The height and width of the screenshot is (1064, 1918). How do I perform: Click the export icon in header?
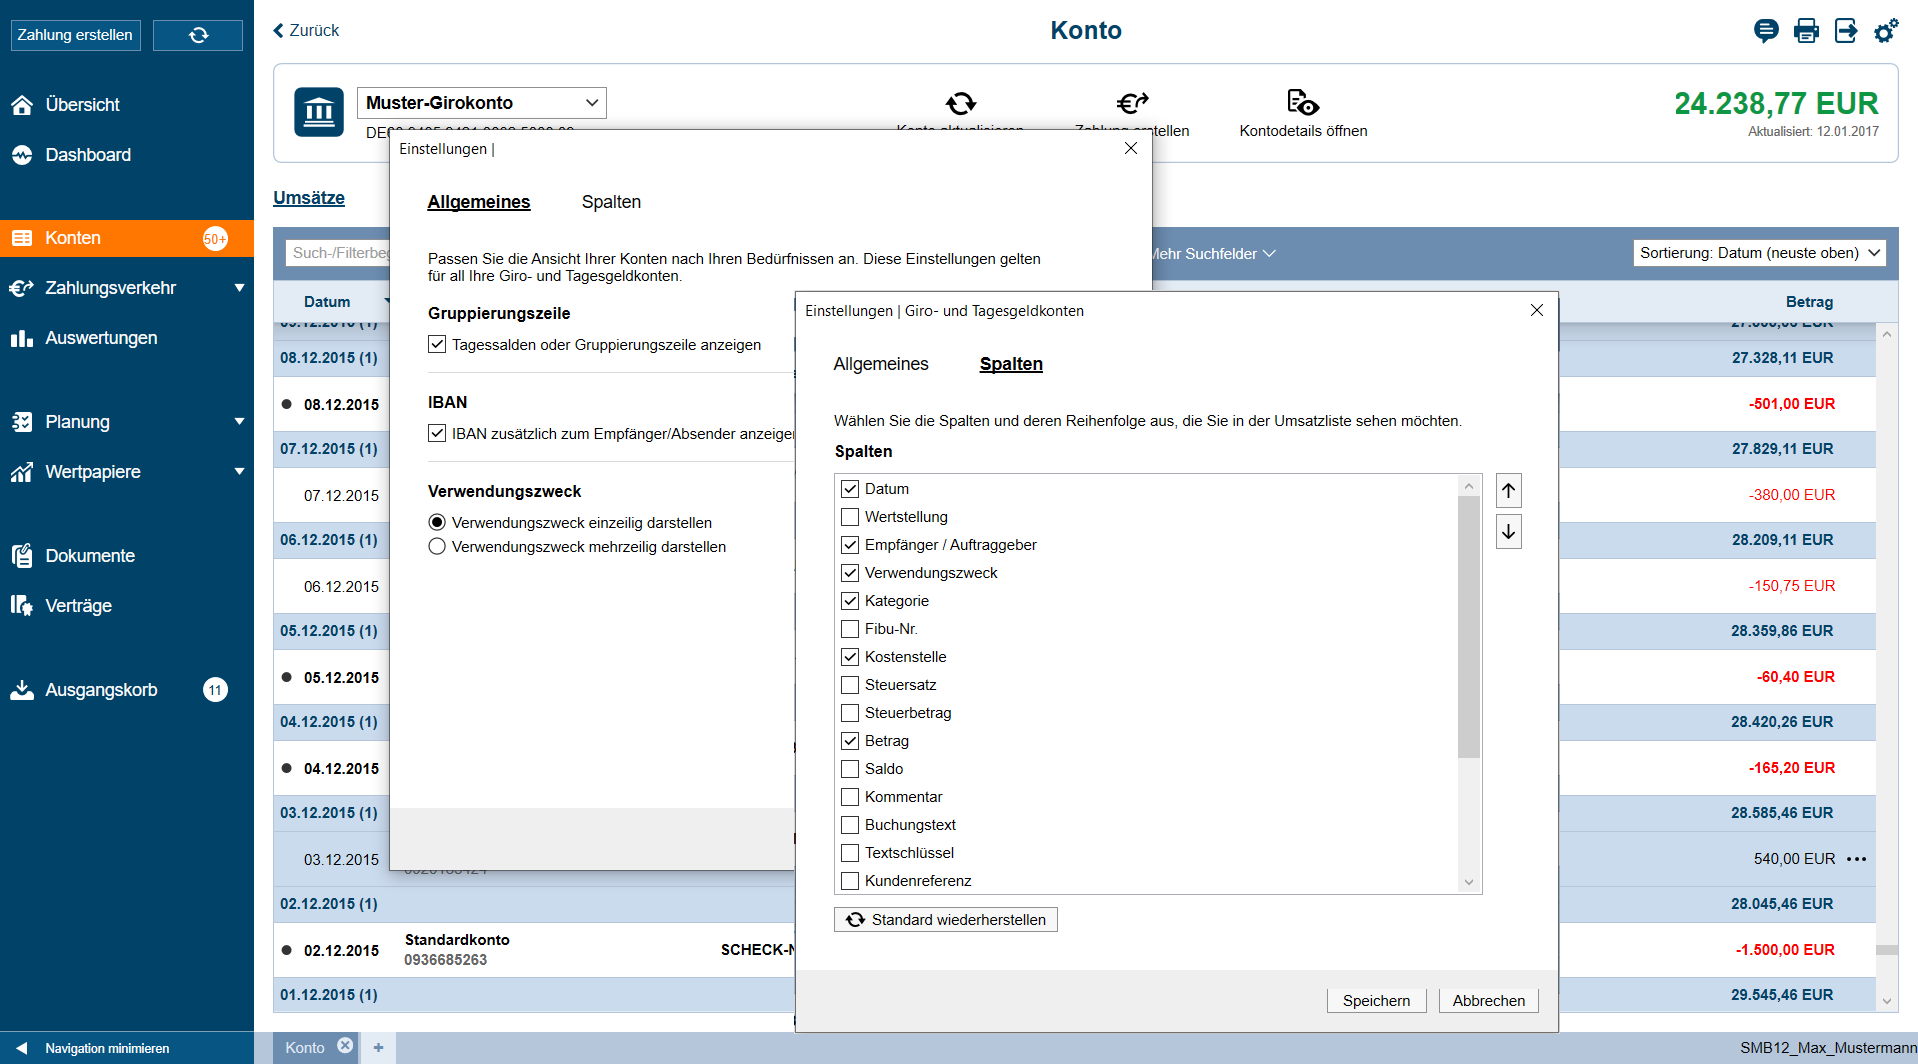tap(1846, 31)
